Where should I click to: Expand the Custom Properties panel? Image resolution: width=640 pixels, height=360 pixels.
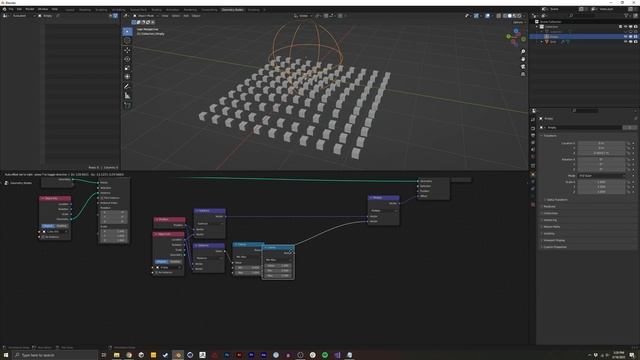(x=555, y=247)
